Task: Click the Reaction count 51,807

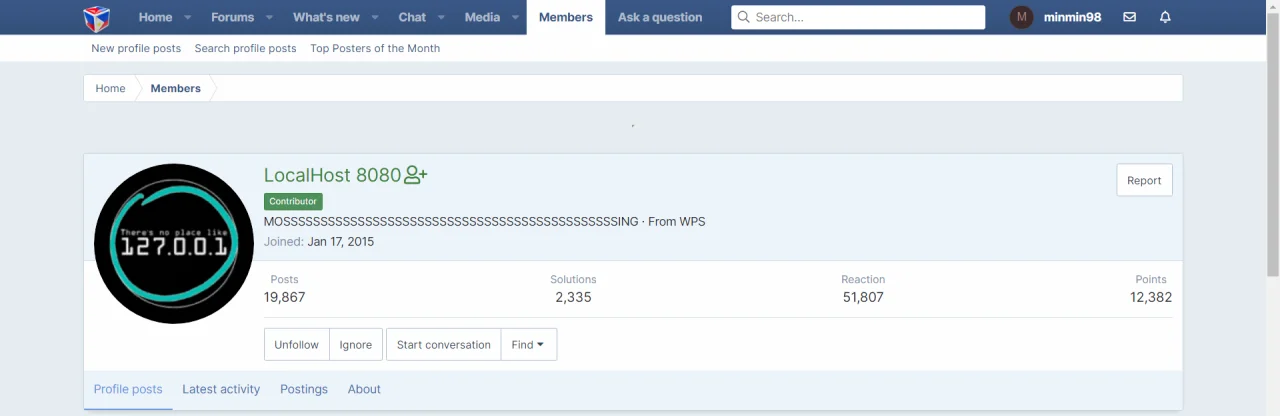Action: pyautogui.click(x=863, y=297)
